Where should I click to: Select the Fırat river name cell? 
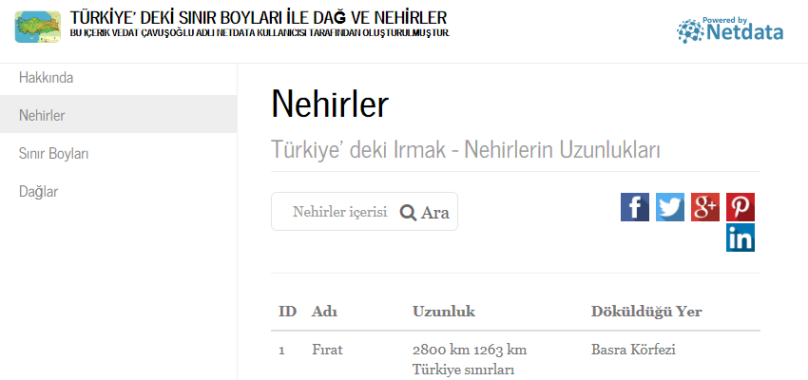click(327, 350)
